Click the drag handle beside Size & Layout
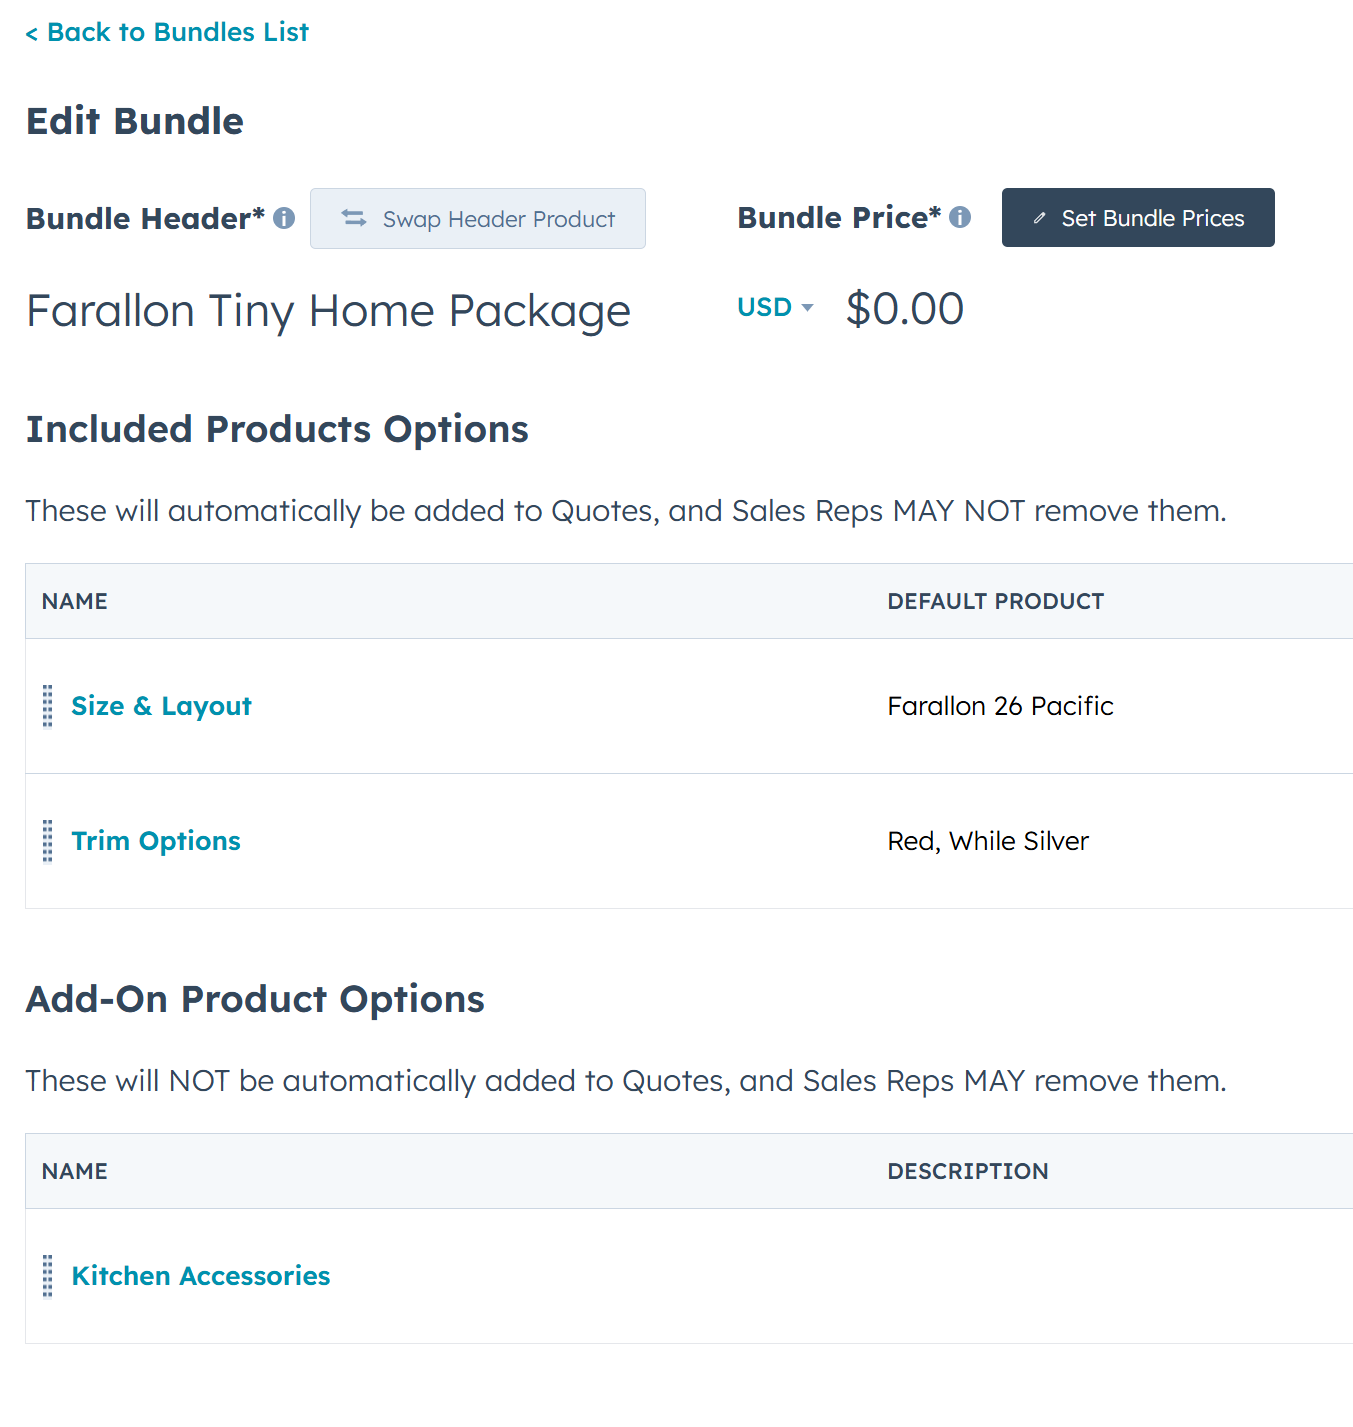The height and width of the screenshot is (1427, 1353). pyautogui.click(x=47, y=706)
